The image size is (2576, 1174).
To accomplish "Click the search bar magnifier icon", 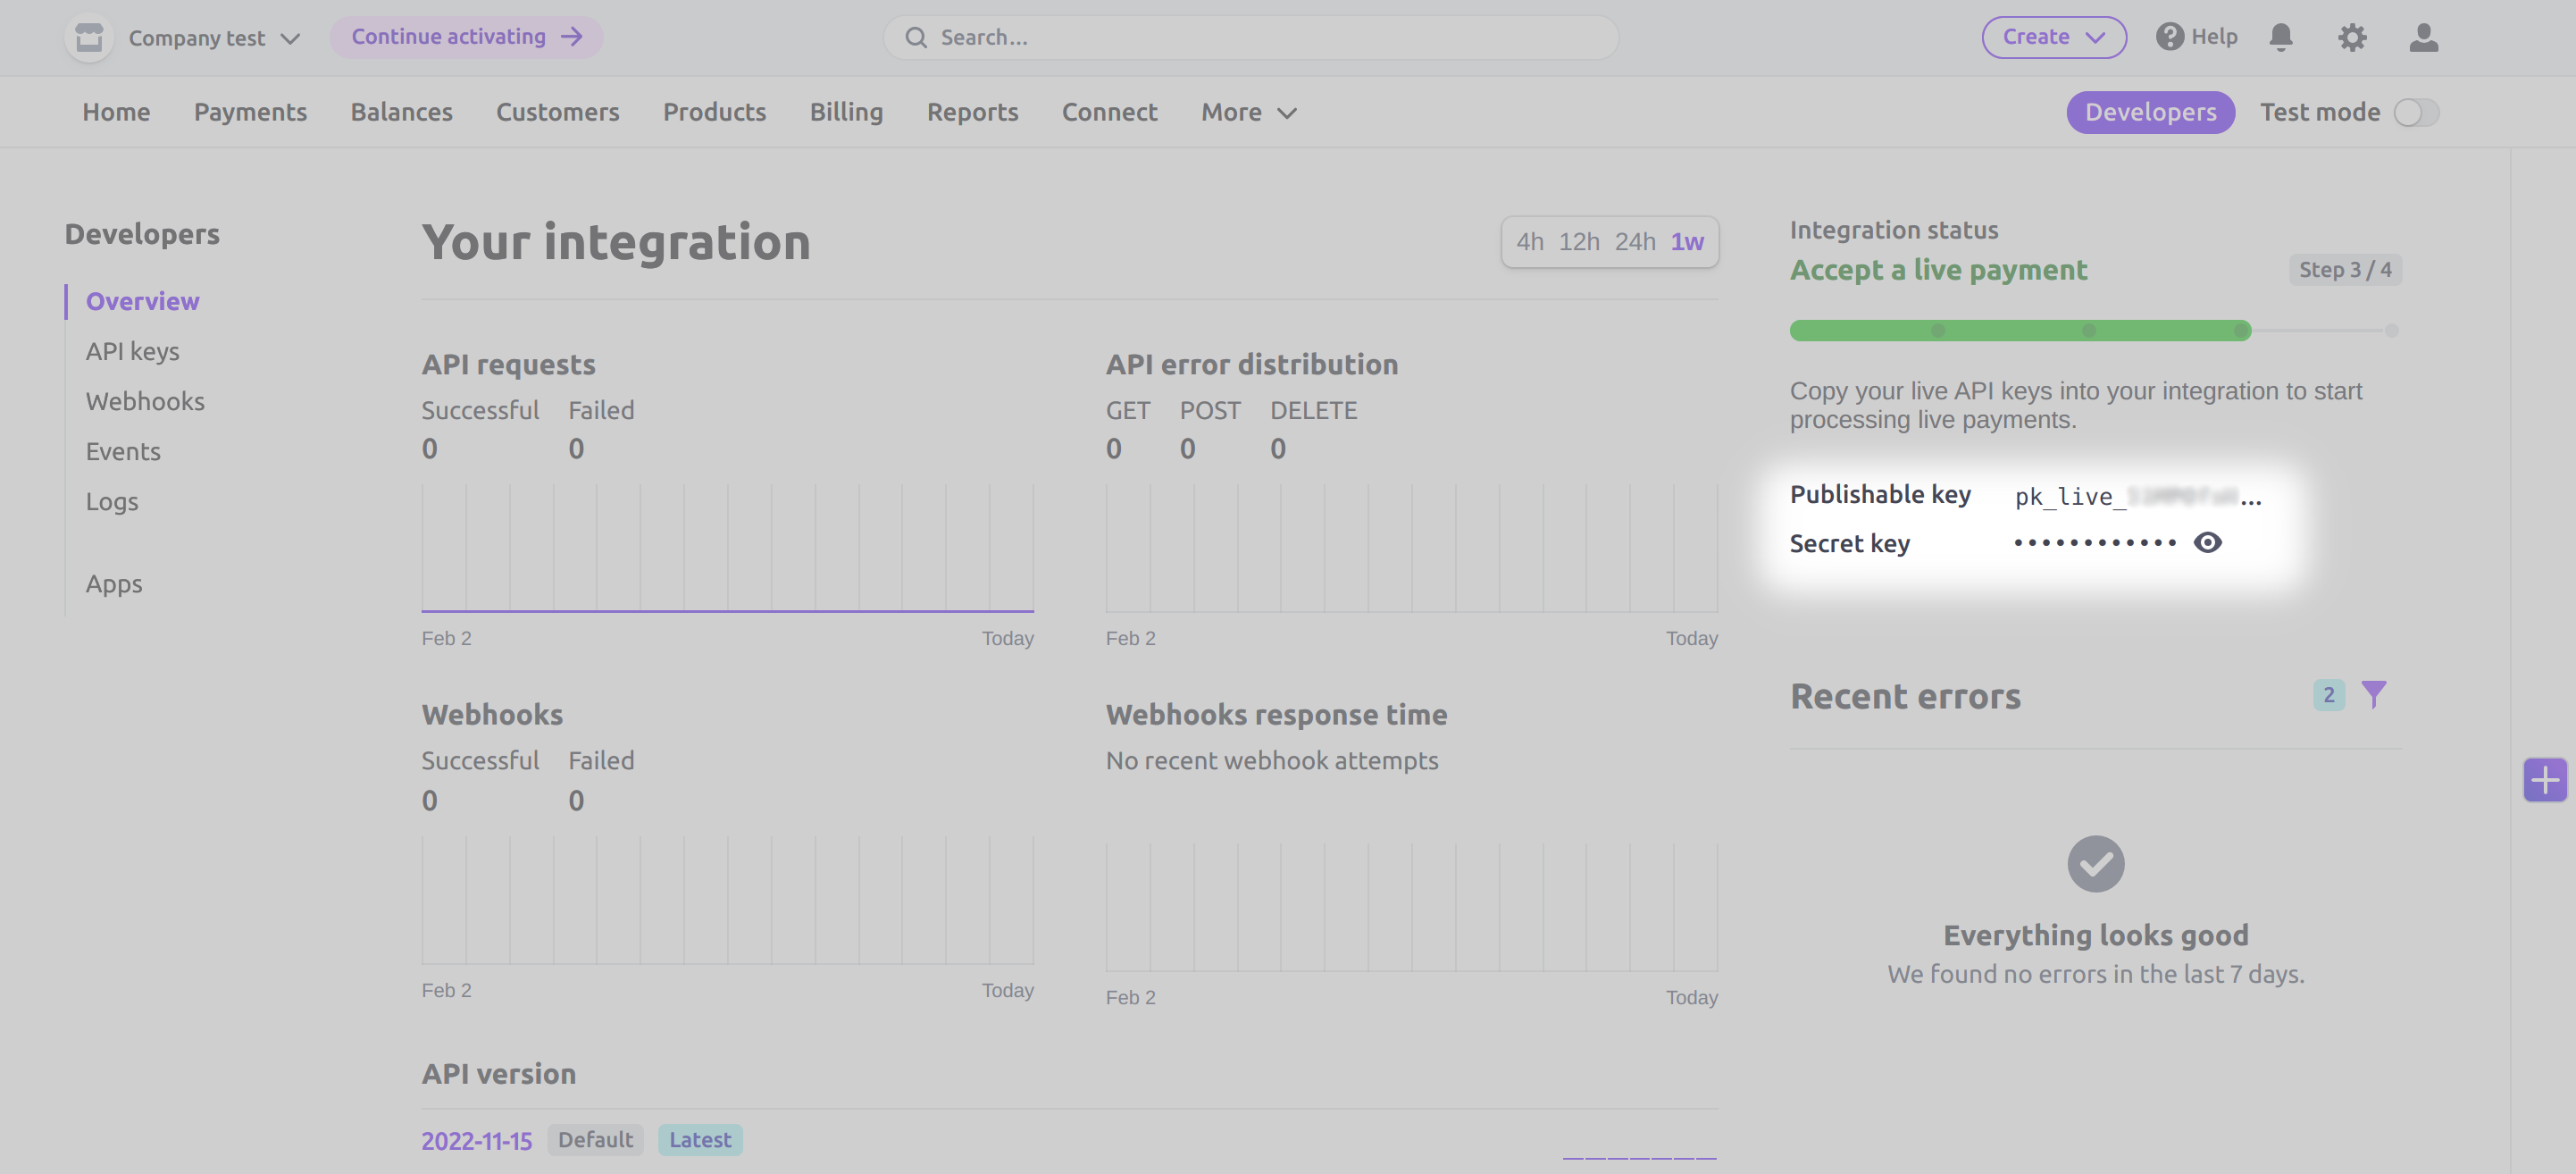I will (915, 35).
